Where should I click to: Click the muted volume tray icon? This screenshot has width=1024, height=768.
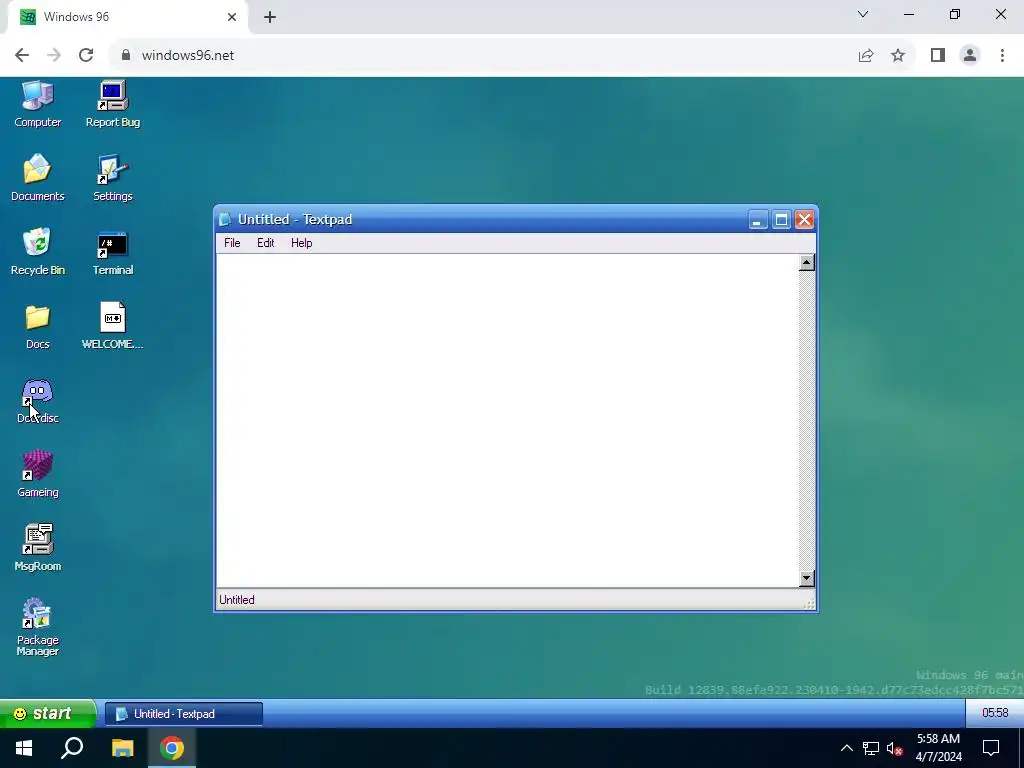894,748
